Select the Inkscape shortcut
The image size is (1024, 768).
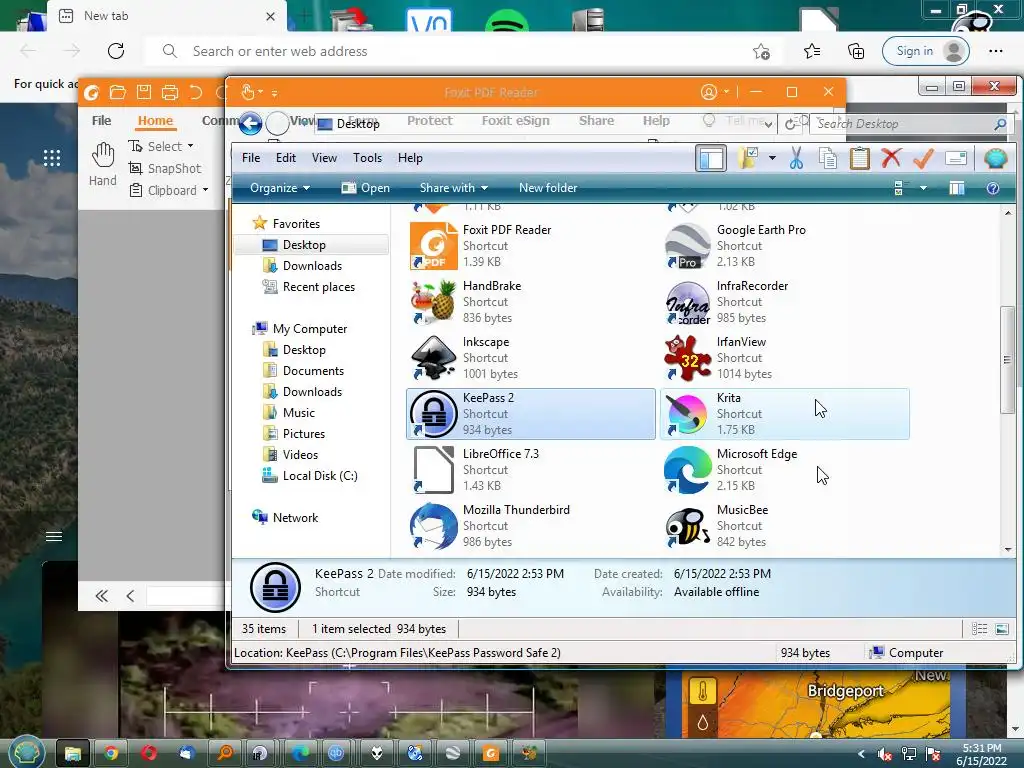point(530,358)
